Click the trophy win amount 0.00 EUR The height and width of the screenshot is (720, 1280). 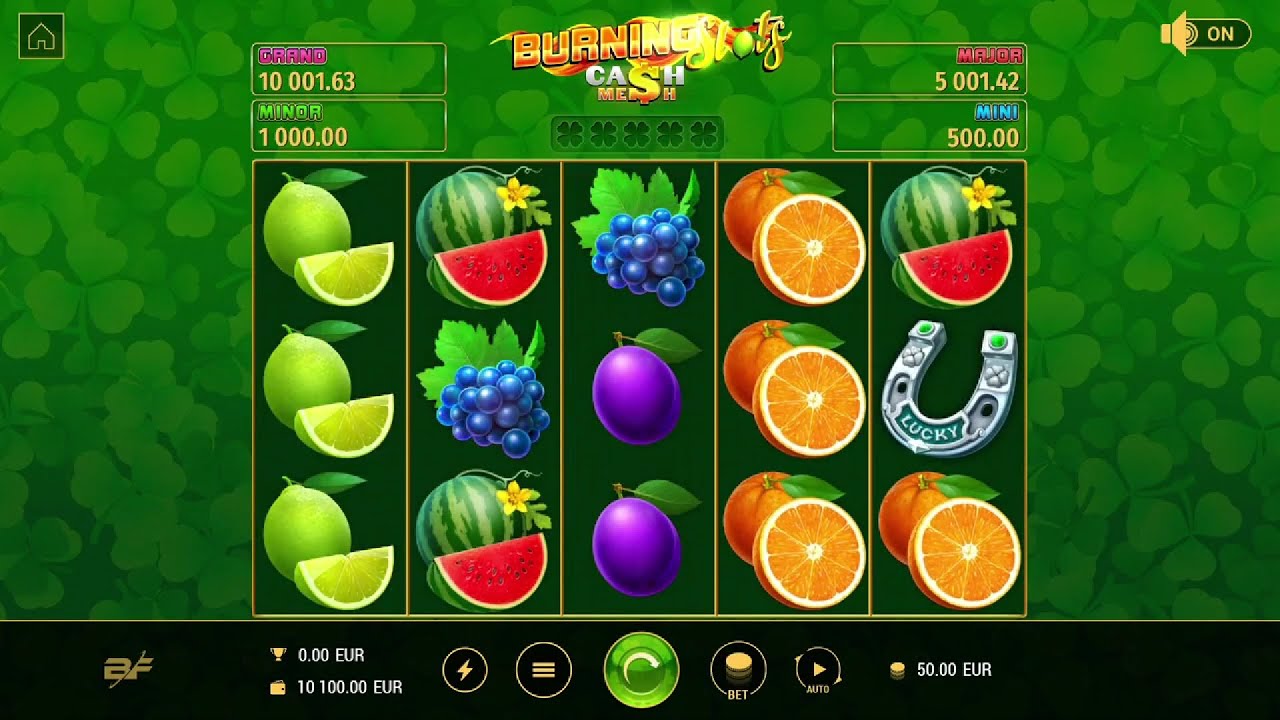coord(318,655)
